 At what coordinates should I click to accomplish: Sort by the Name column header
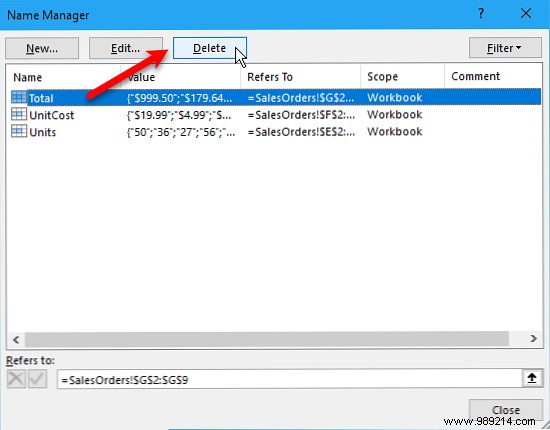63,77
